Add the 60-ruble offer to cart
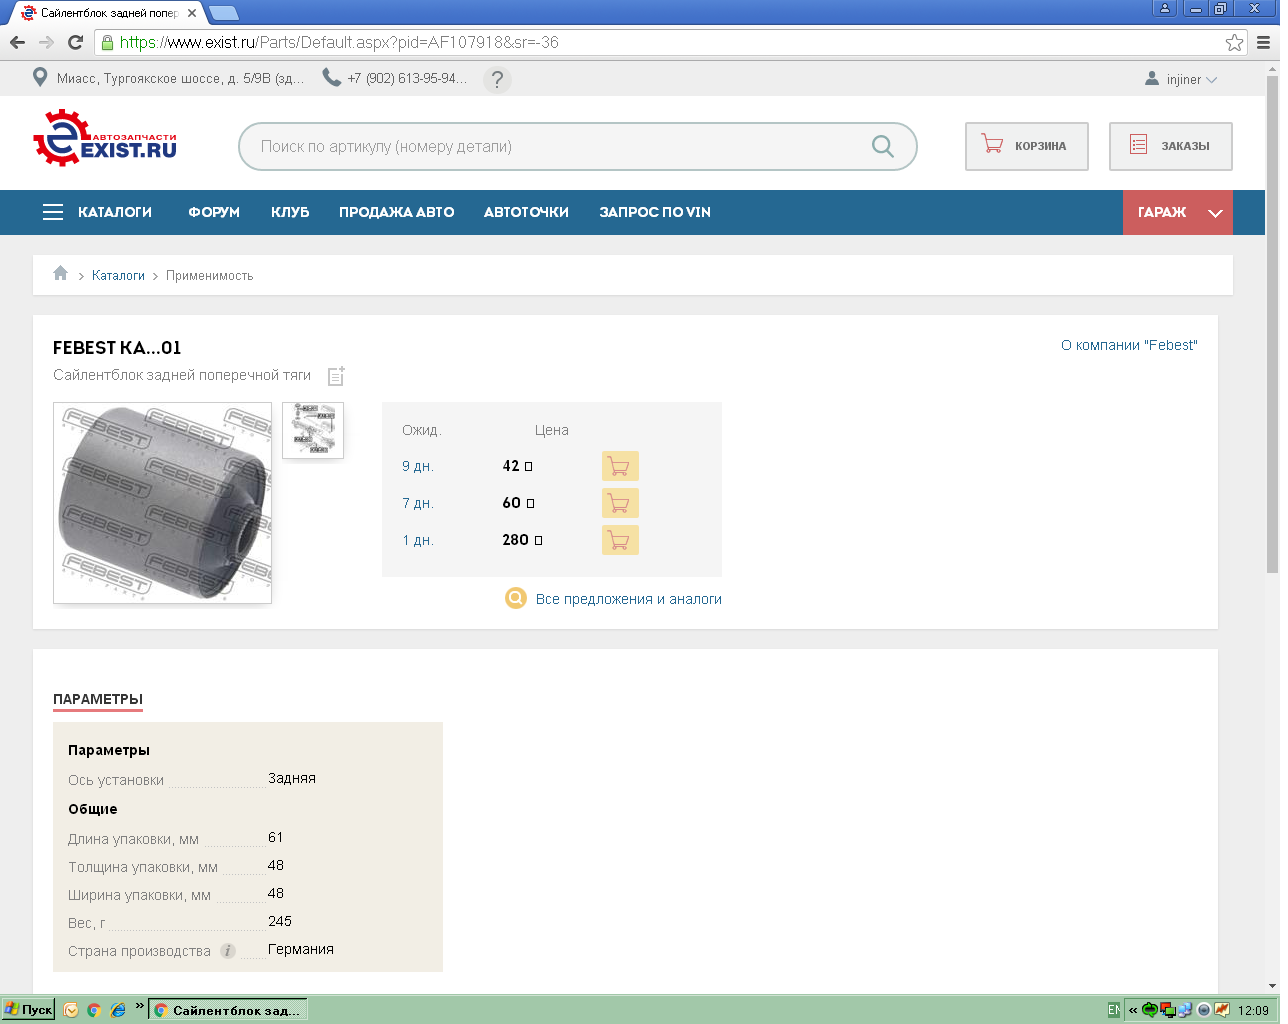1288x1024 pixels. coord(619,503)
